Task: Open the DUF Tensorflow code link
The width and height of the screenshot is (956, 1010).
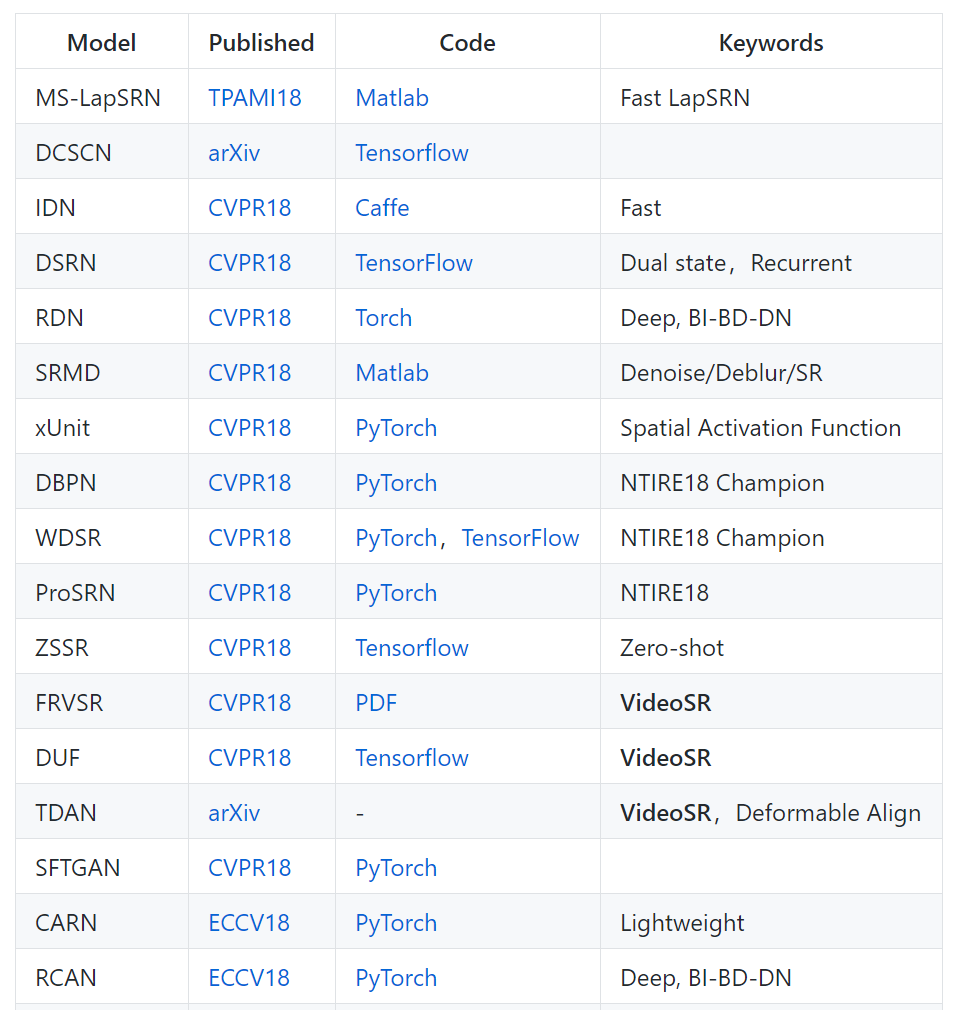Action: coord(411,758)
